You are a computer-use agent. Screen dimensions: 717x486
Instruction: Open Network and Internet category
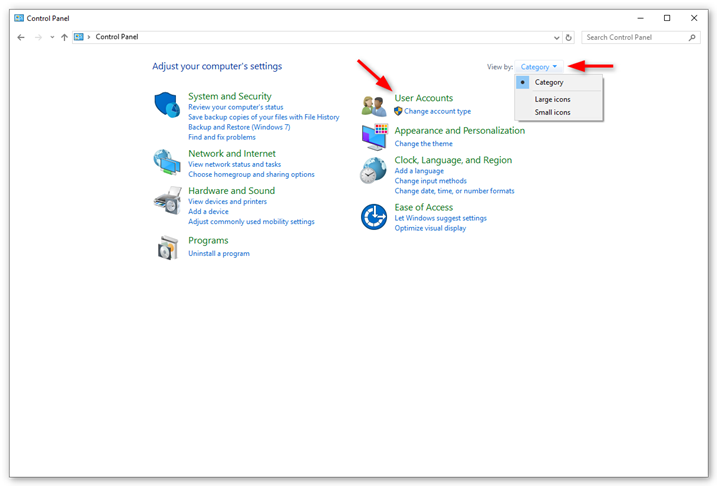coord(232,154)
